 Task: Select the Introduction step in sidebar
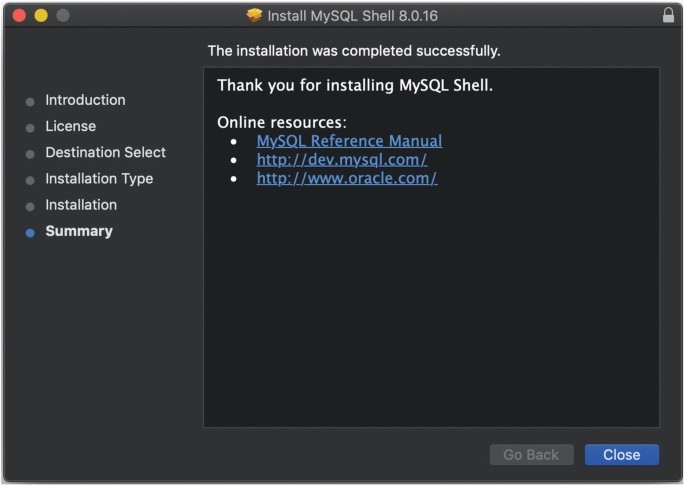85,100
